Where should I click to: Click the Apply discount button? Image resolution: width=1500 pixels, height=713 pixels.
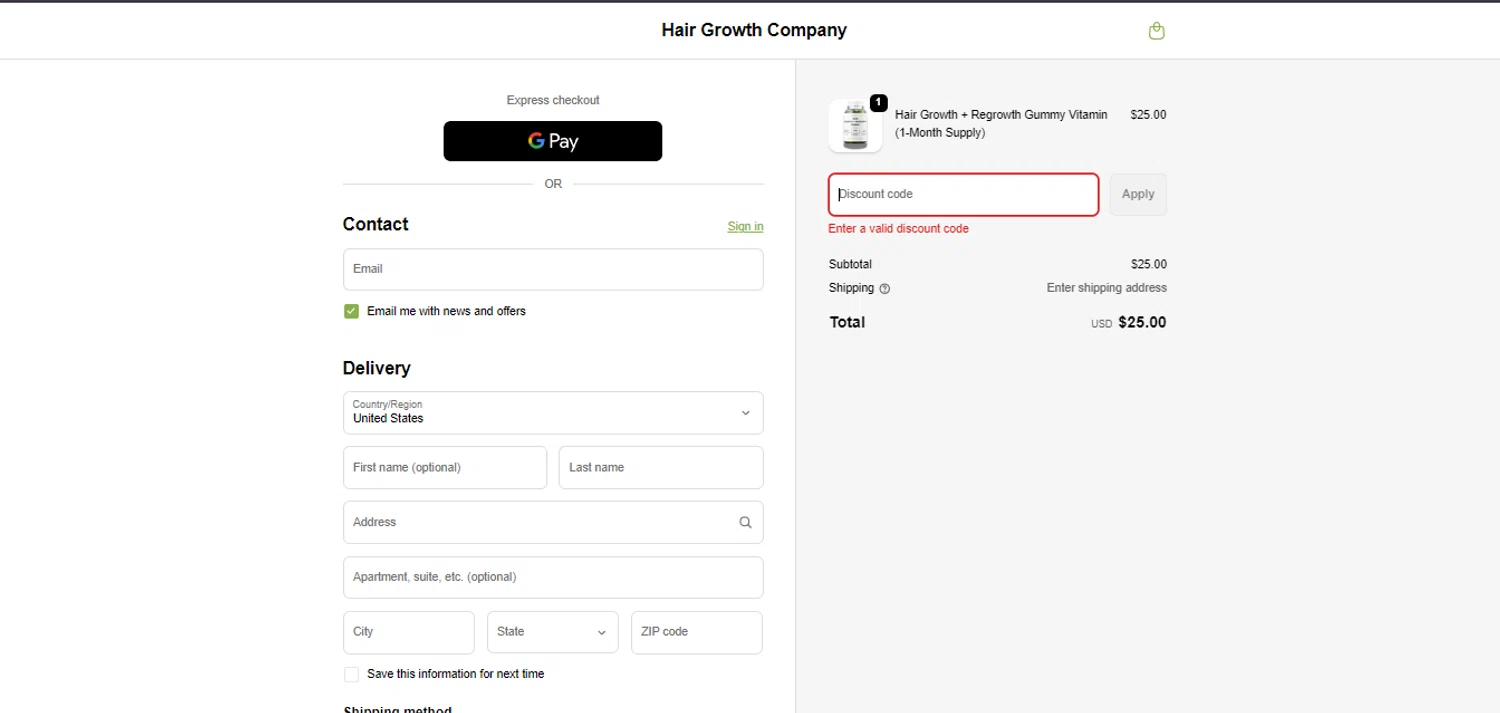point(1138,194)
